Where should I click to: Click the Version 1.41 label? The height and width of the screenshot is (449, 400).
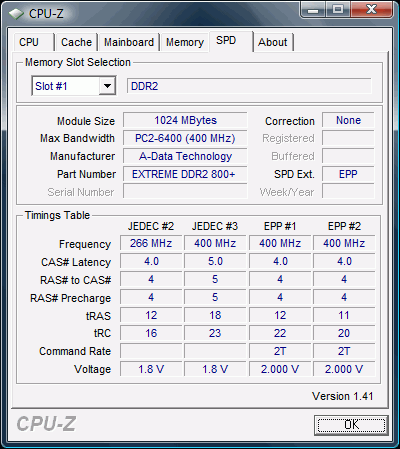[342, 396]
